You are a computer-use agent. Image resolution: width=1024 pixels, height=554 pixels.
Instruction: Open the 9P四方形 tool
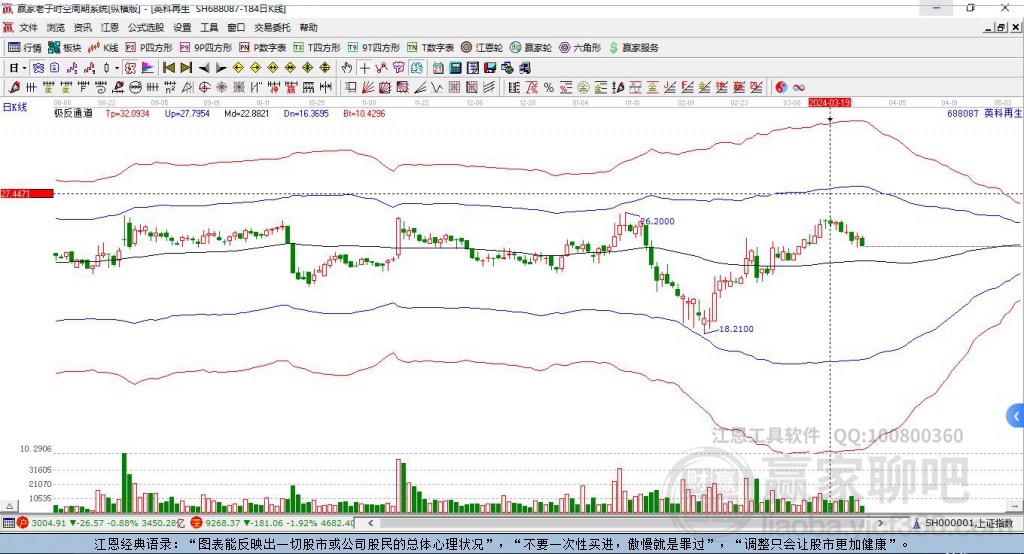pos(206,48)
